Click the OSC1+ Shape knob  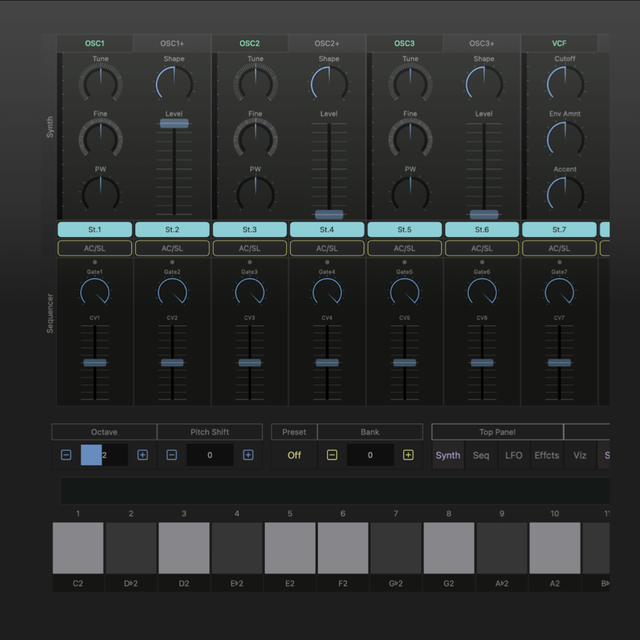click(174, 83)
